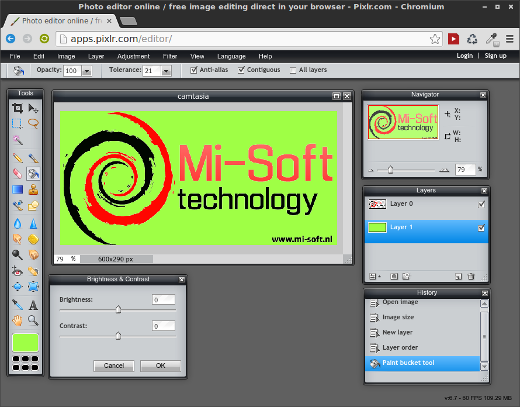Screen dimensions: 520x407
Task: Select the Type text tool
Action: point(33,305)
